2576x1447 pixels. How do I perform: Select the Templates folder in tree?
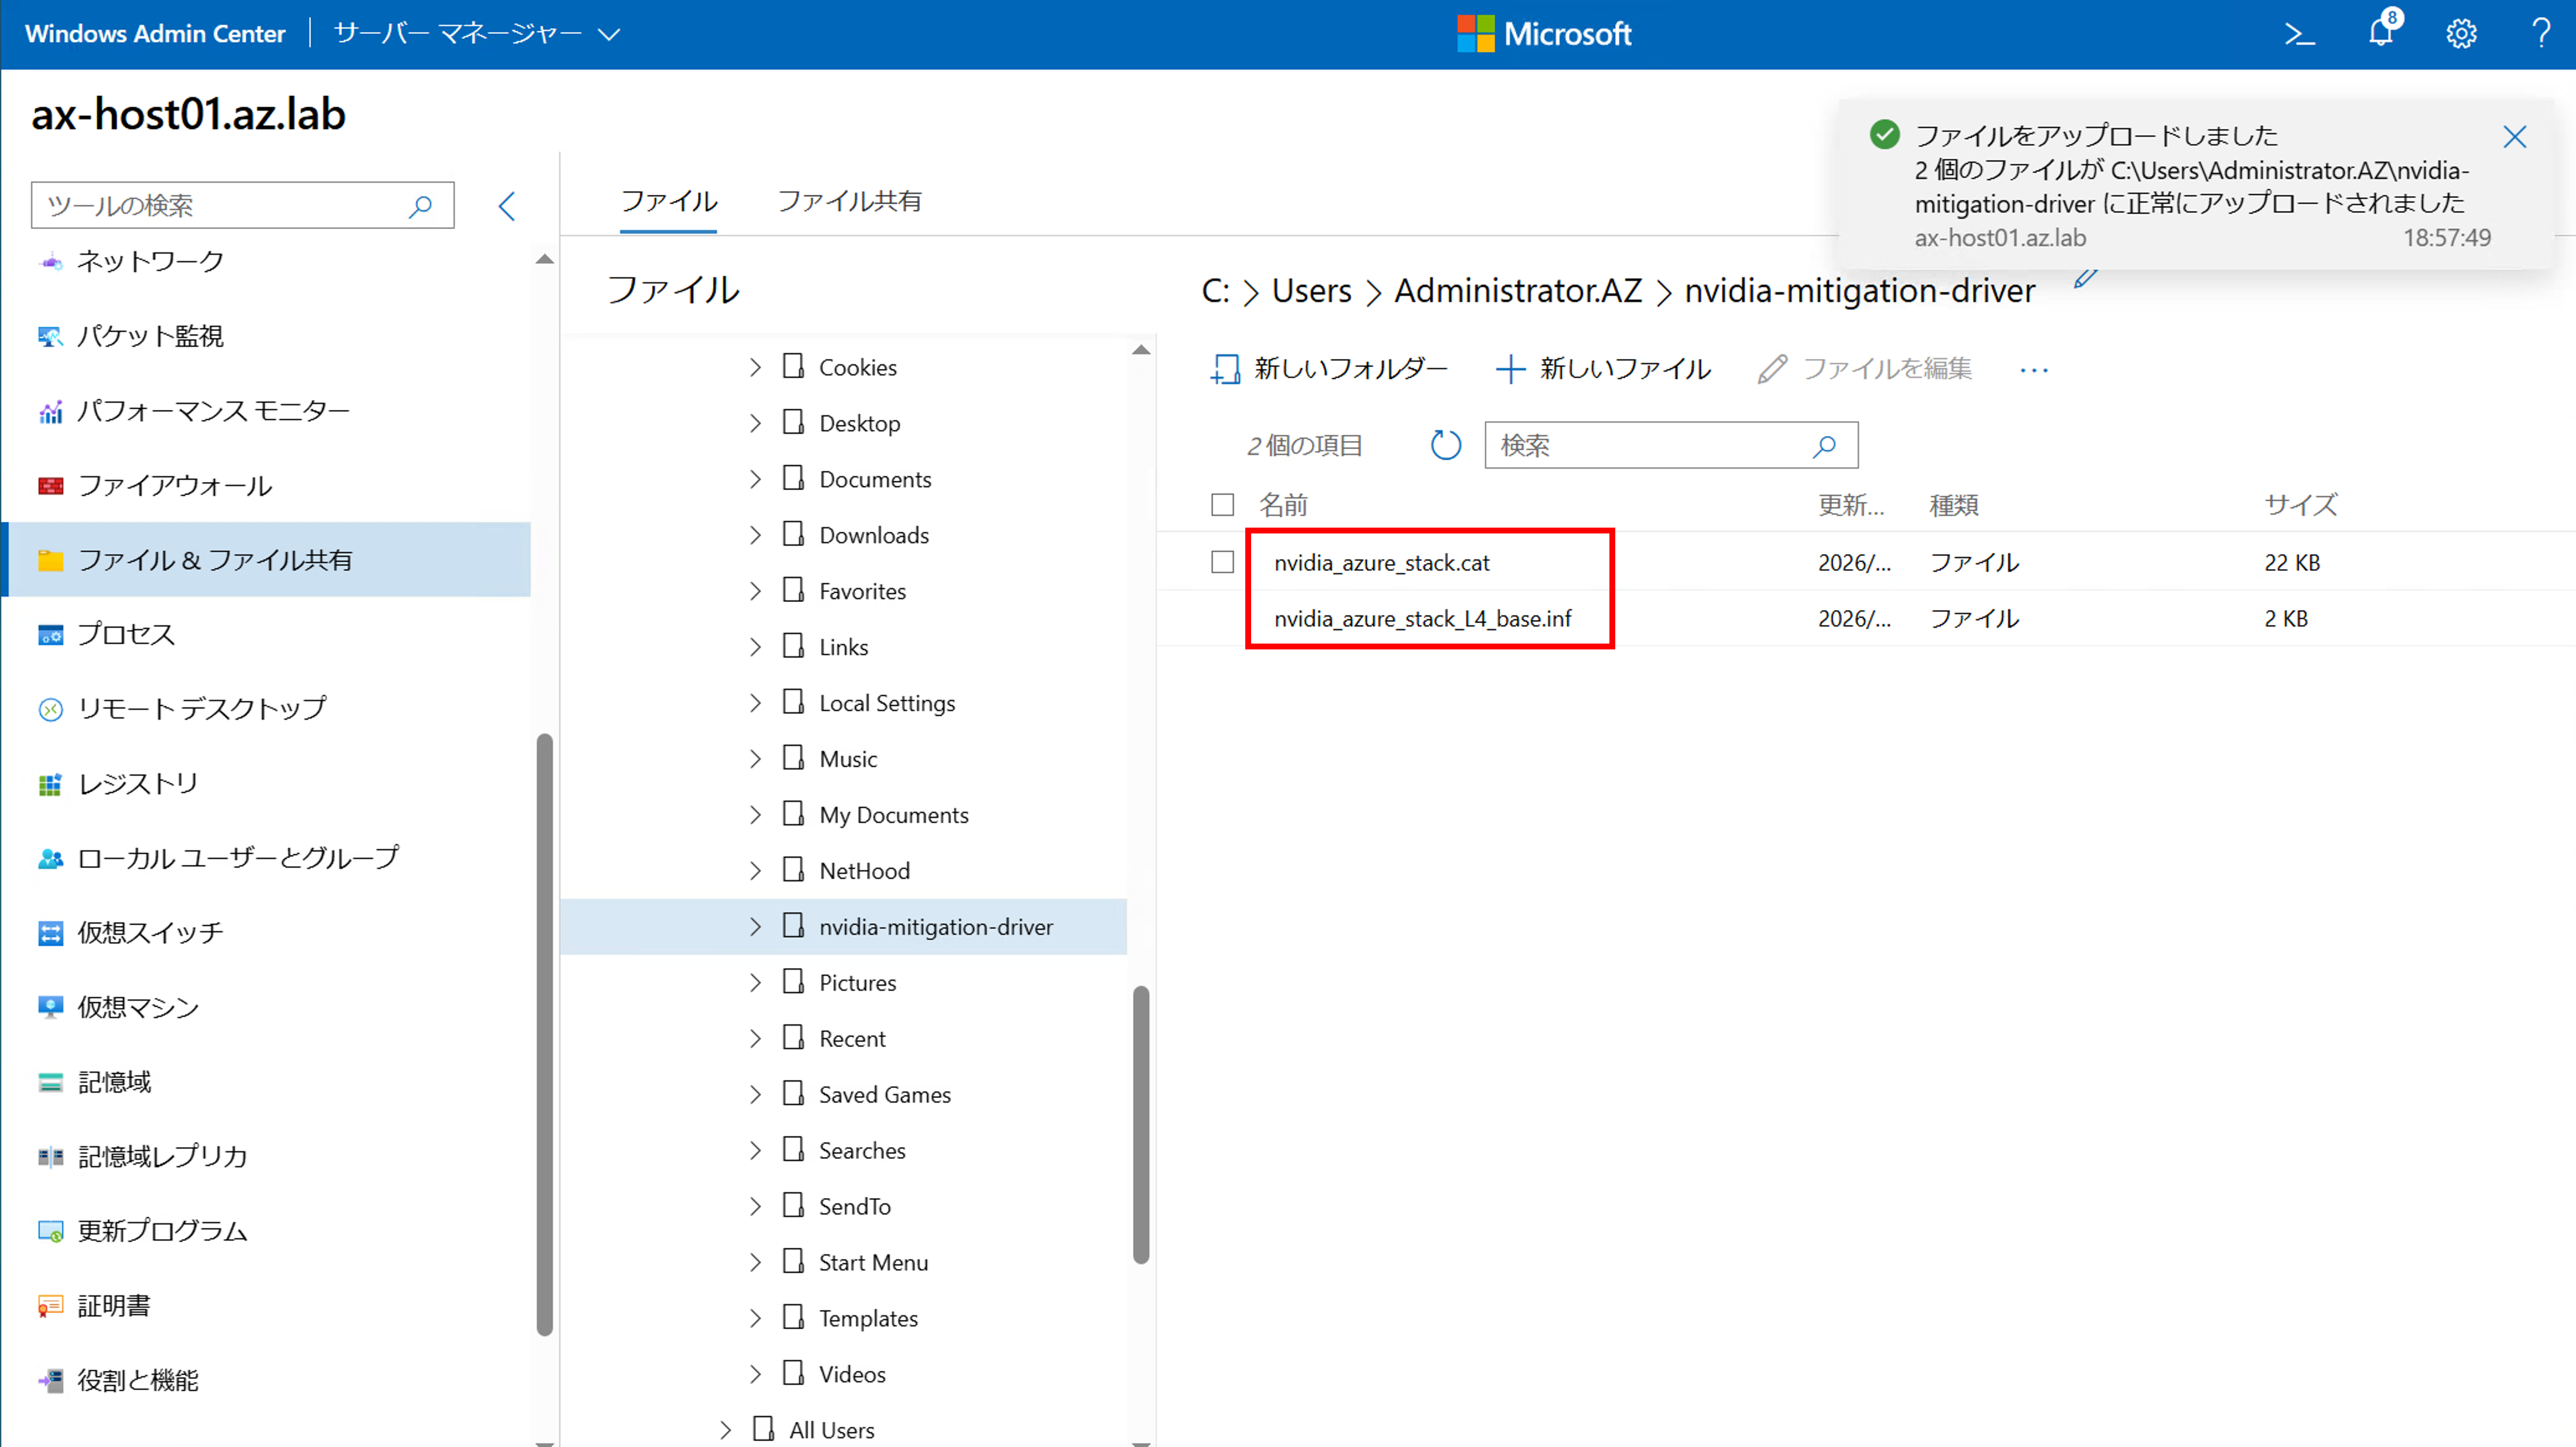coord(868,1318)
